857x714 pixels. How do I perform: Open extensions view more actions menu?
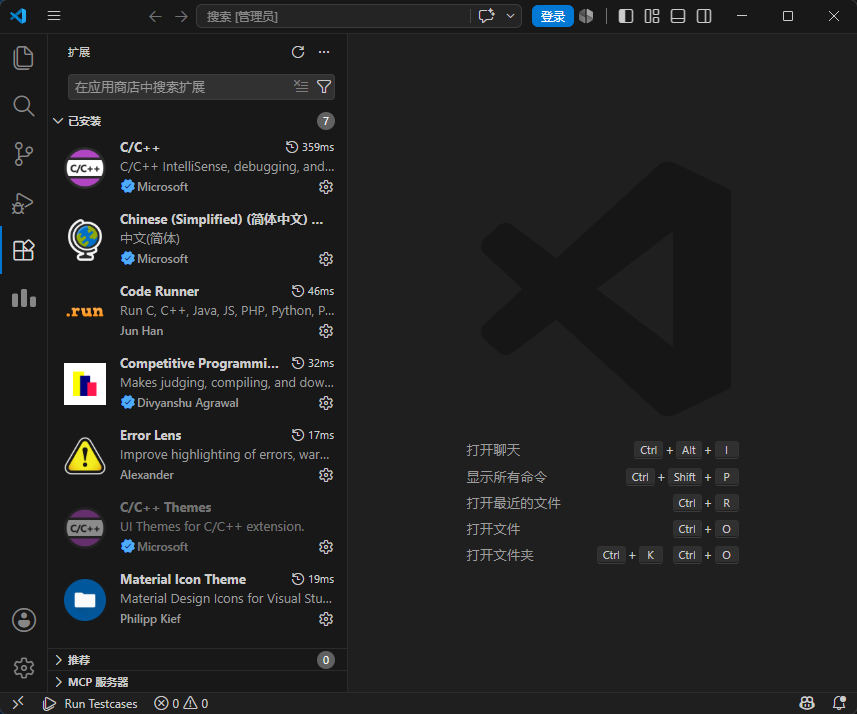point(324,52)
